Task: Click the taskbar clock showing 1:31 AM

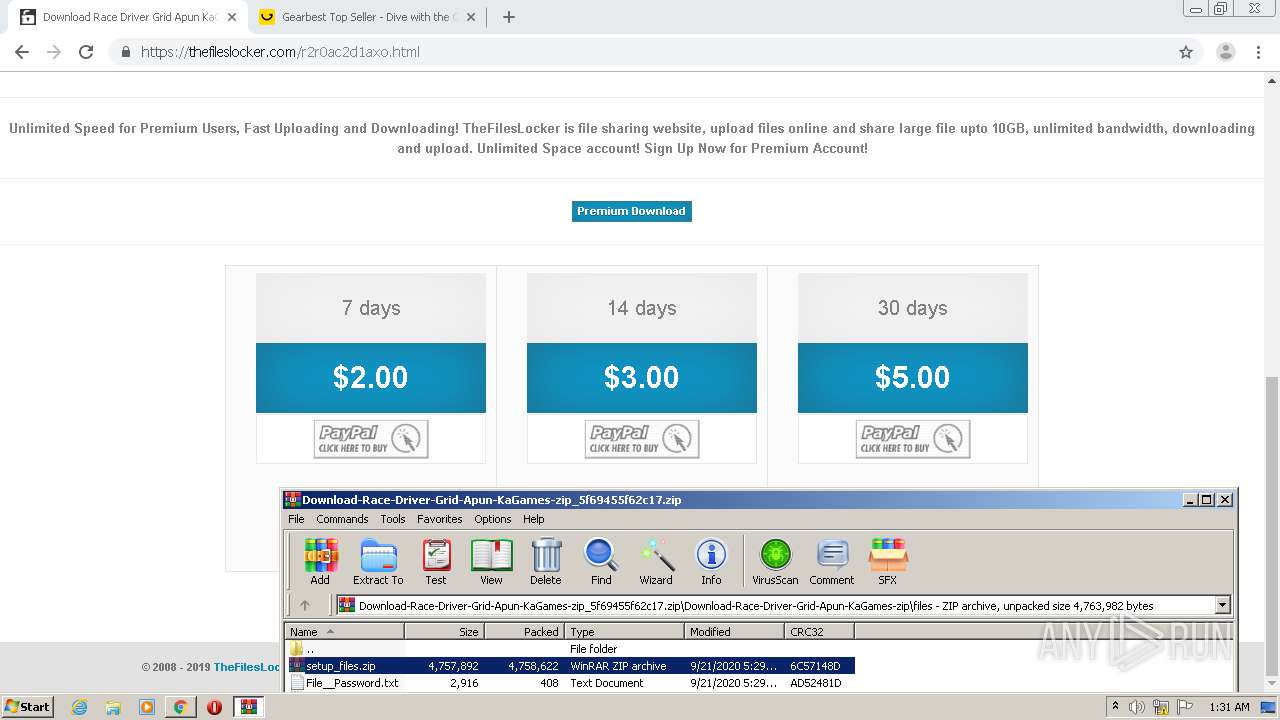Action: (1230, 707)
